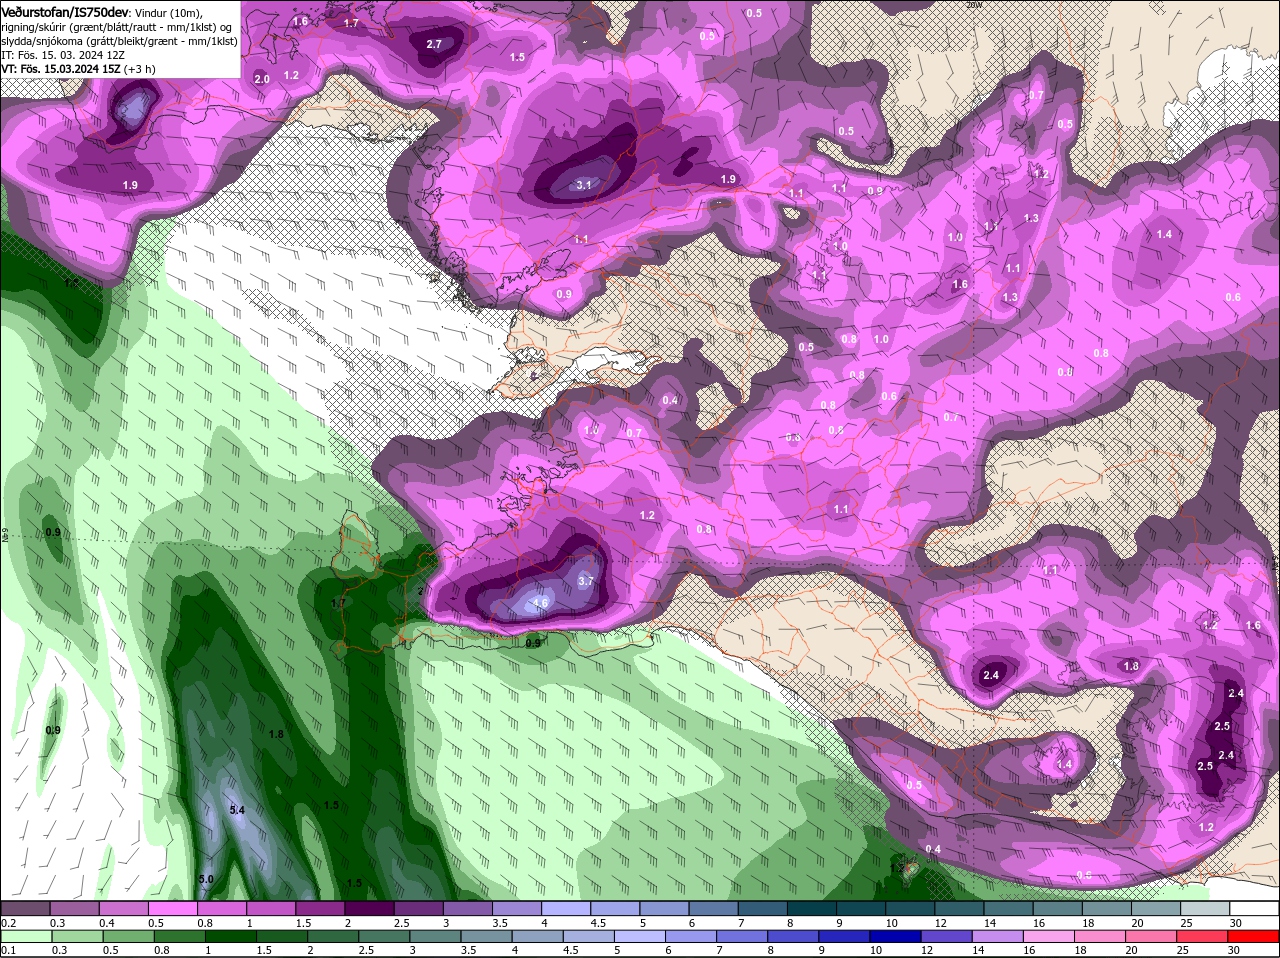Click the 2.7 snowfall value on the map

tap(434, 44)
